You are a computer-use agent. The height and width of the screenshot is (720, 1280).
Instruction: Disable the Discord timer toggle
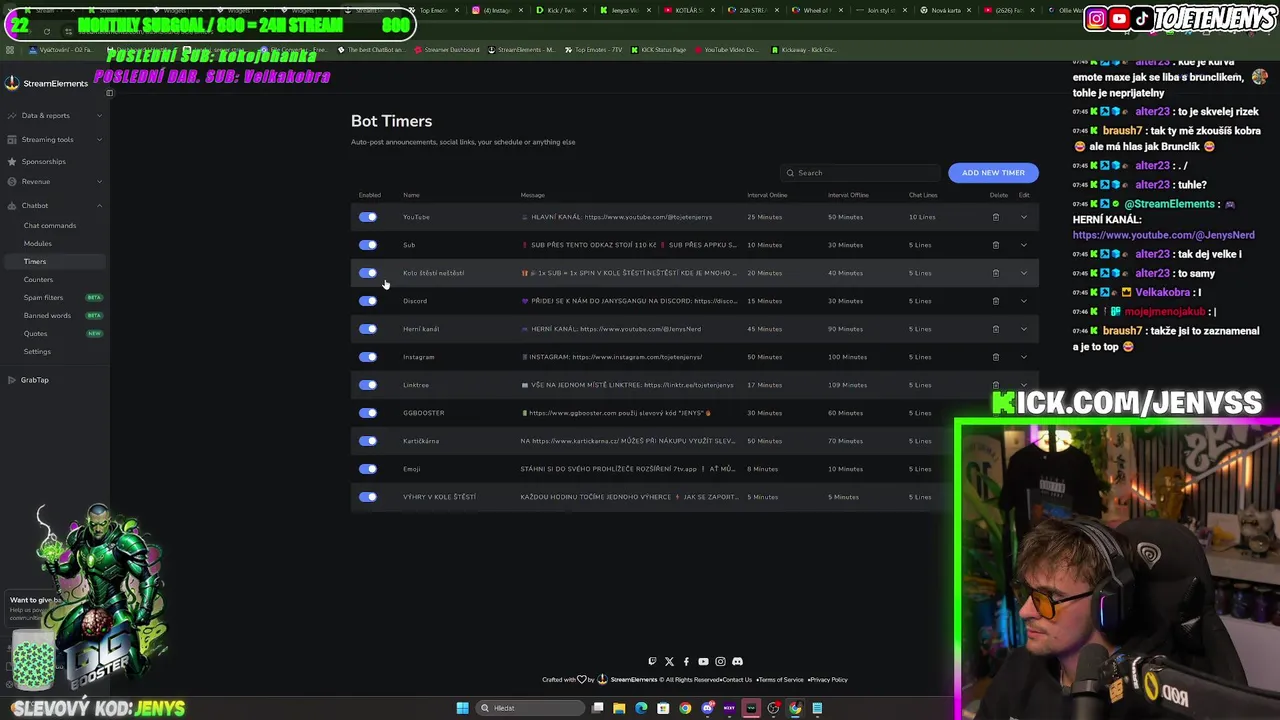[x=368, y=301]
